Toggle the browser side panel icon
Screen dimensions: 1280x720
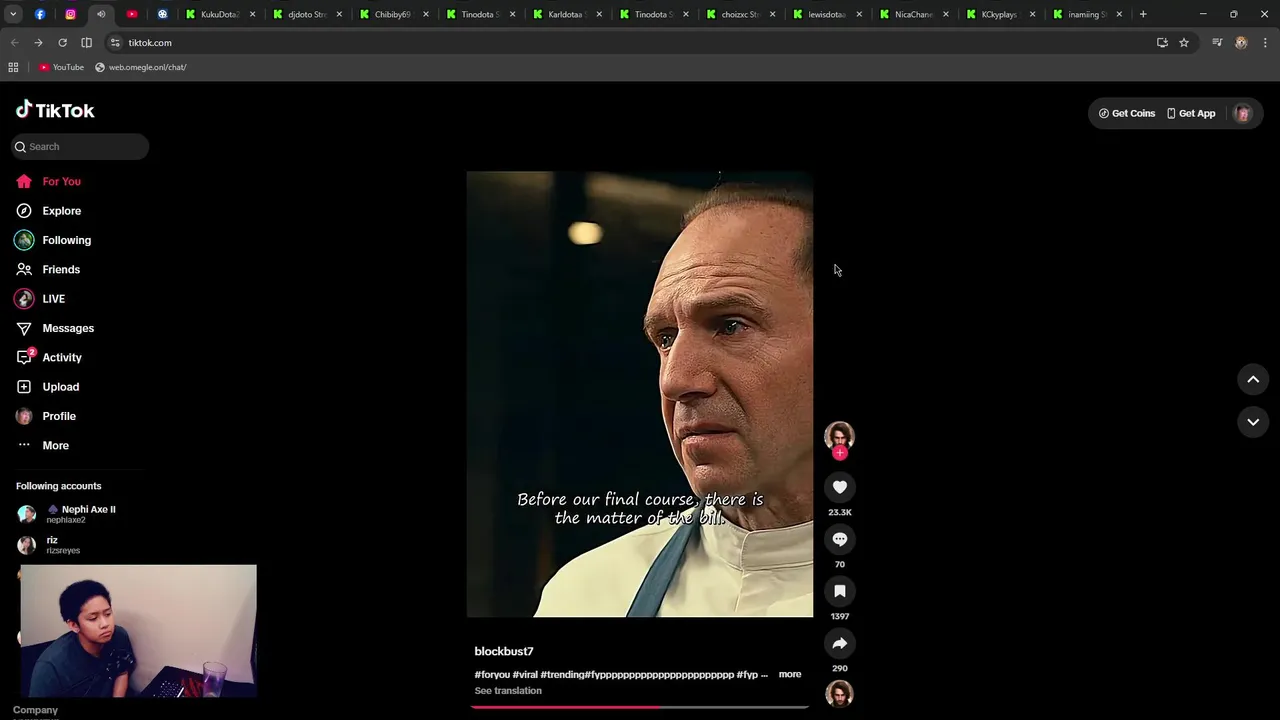pyautogui.click(x=86, y=43)
